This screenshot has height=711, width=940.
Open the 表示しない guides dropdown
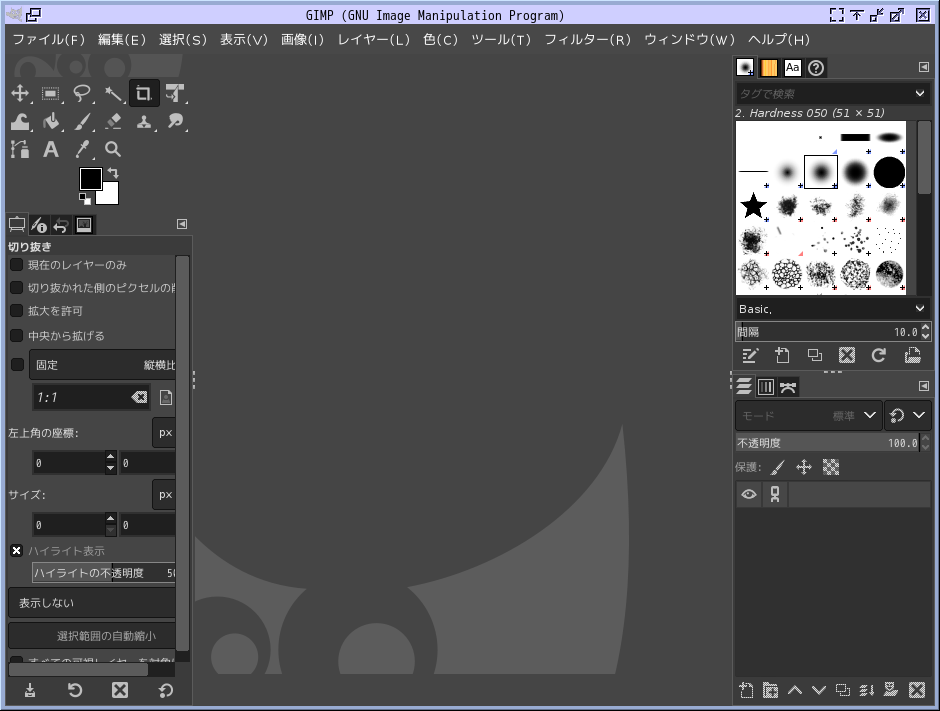(92, 603)
